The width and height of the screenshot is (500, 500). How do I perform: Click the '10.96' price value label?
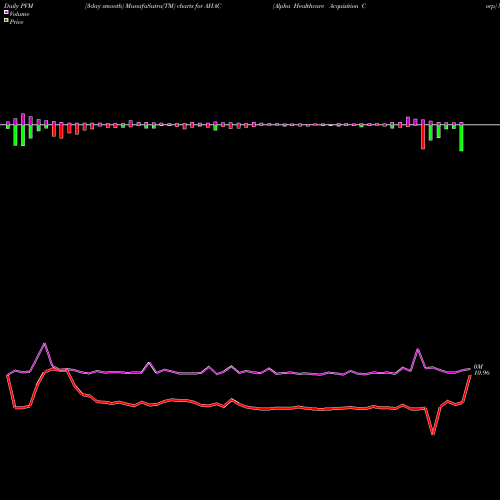[482, 373]
